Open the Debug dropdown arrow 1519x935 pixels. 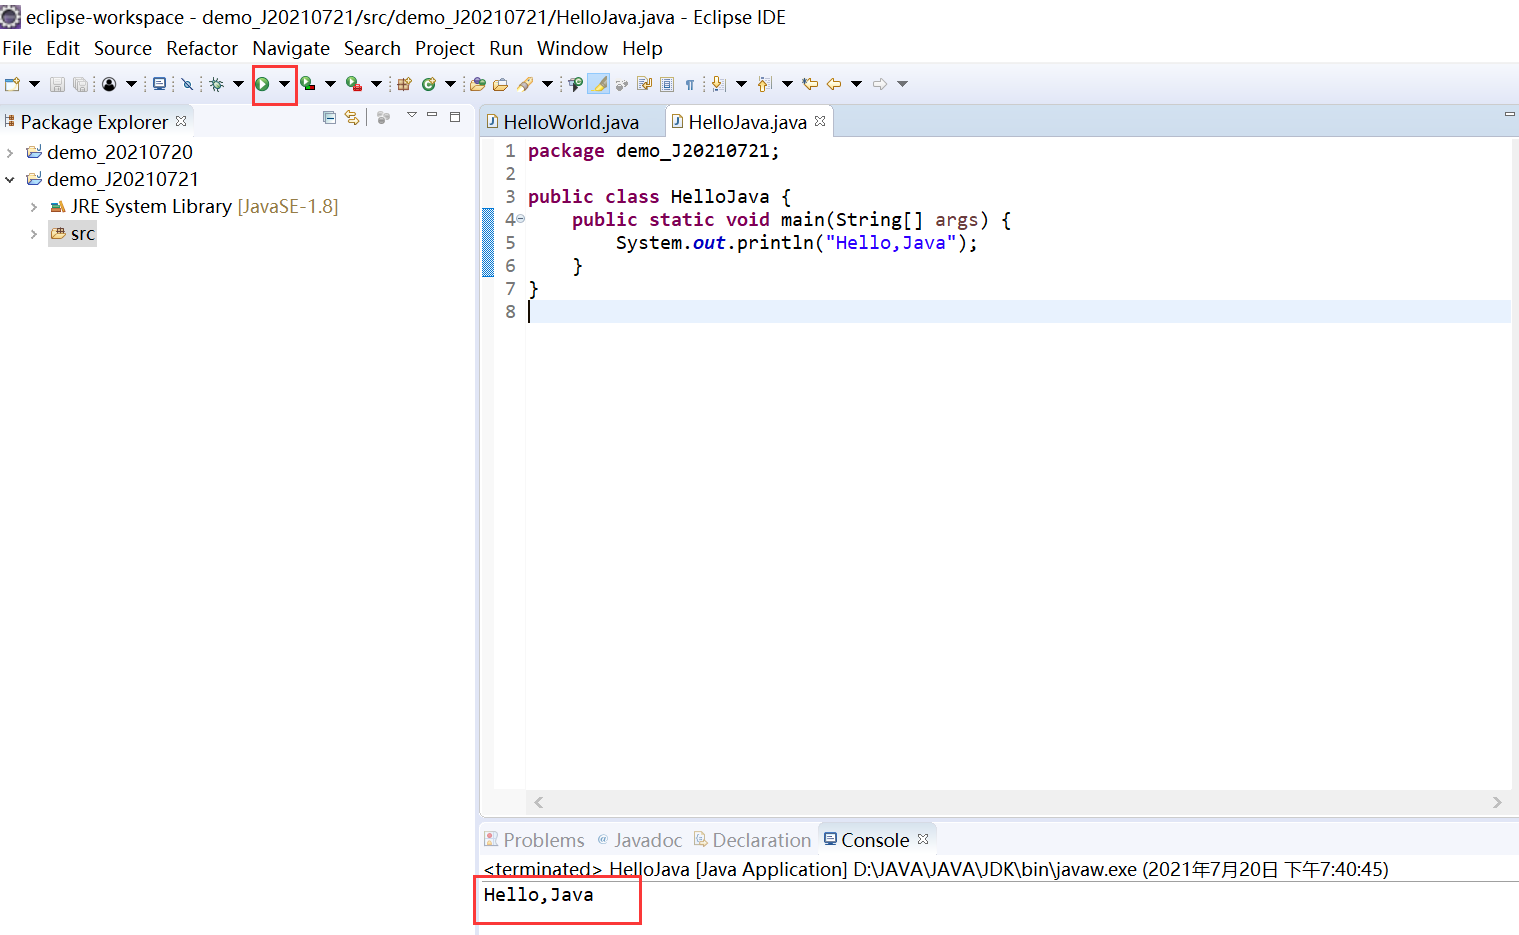[238, 84]
